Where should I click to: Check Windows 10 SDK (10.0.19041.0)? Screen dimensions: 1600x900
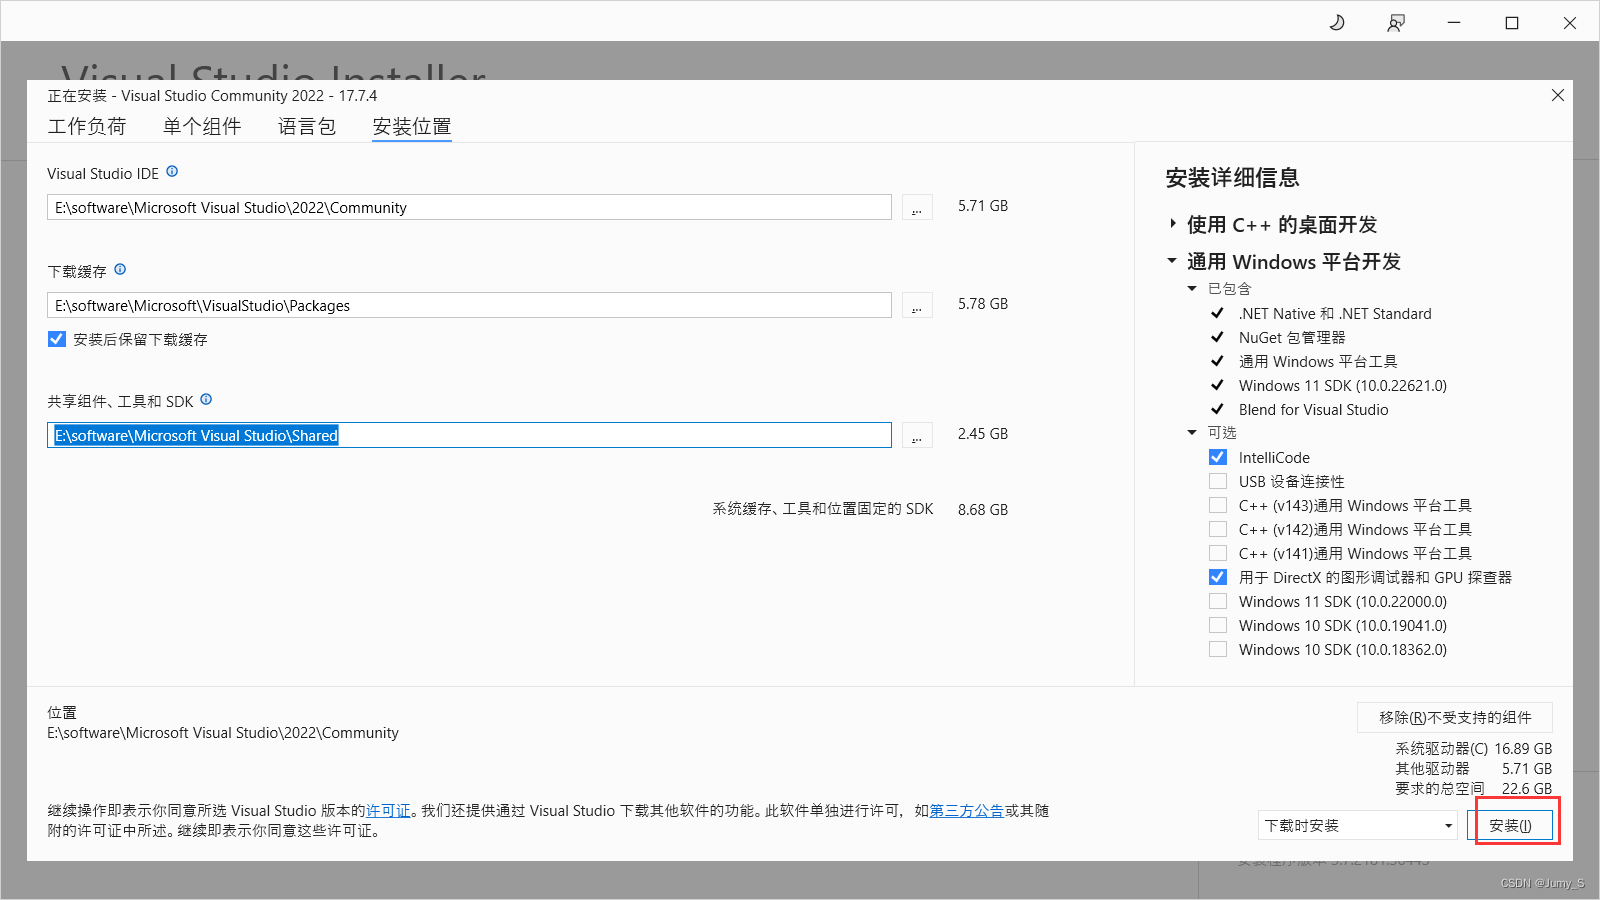tap(1218, 625)
